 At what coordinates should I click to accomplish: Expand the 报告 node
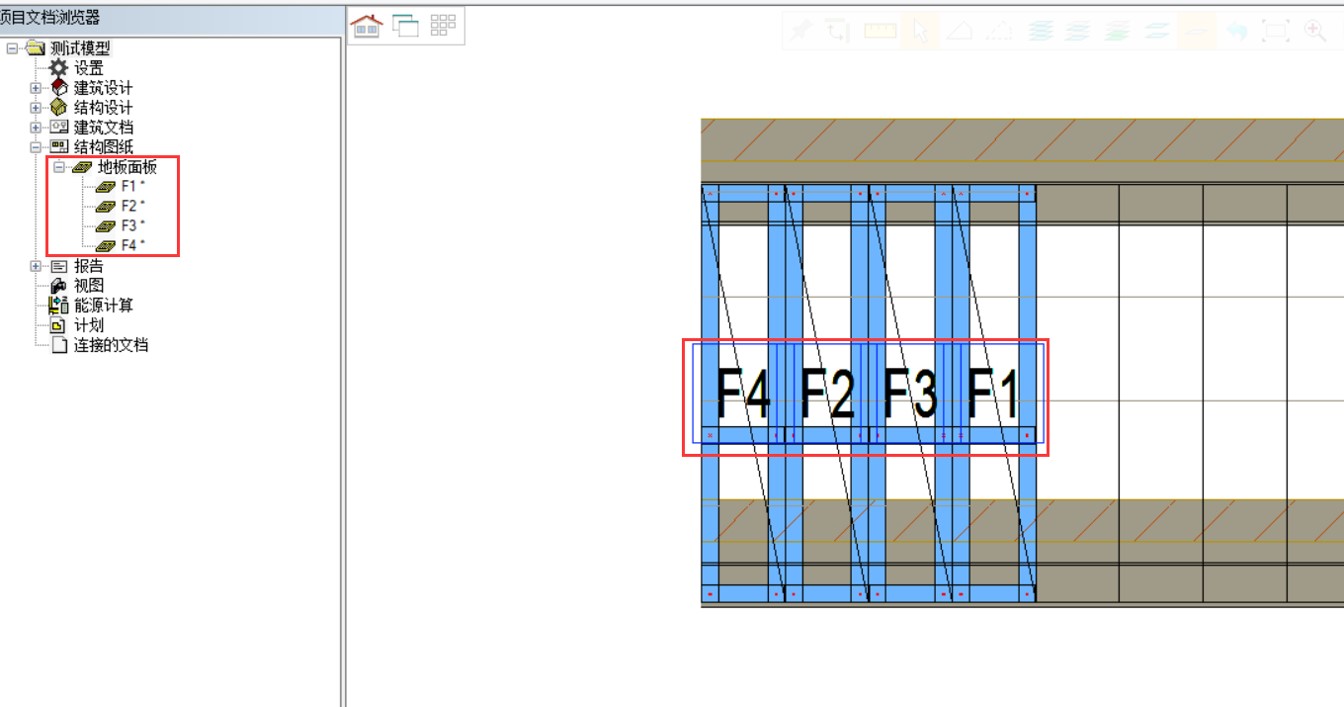(x=36, y=266)
